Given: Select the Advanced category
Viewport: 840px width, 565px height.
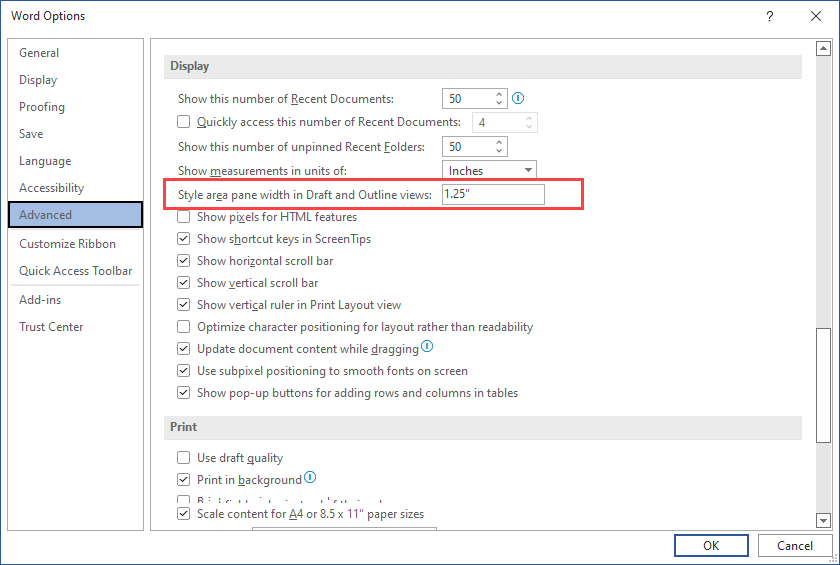Looking at the screenshot, I should tap(76, 215).
